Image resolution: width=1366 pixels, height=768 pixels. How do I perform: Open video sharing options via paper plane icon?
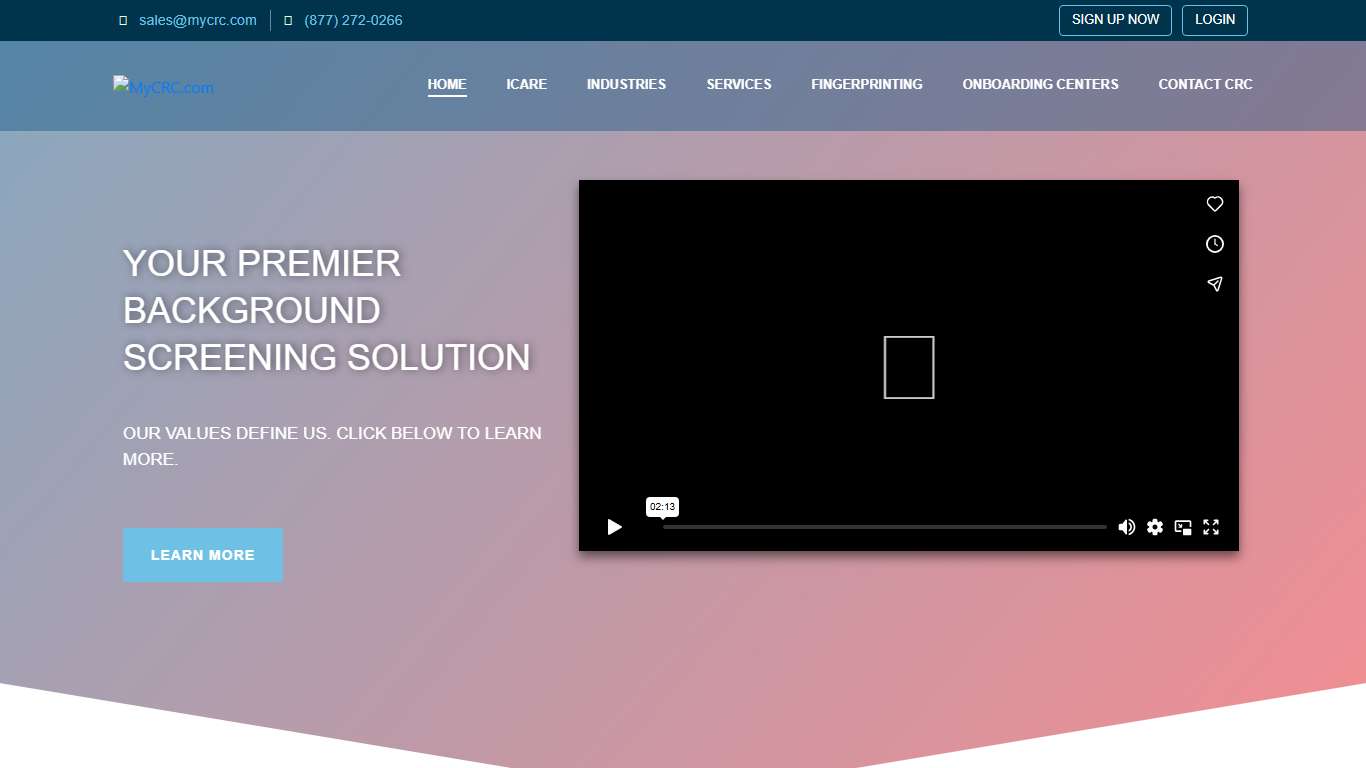[1214, 284]
